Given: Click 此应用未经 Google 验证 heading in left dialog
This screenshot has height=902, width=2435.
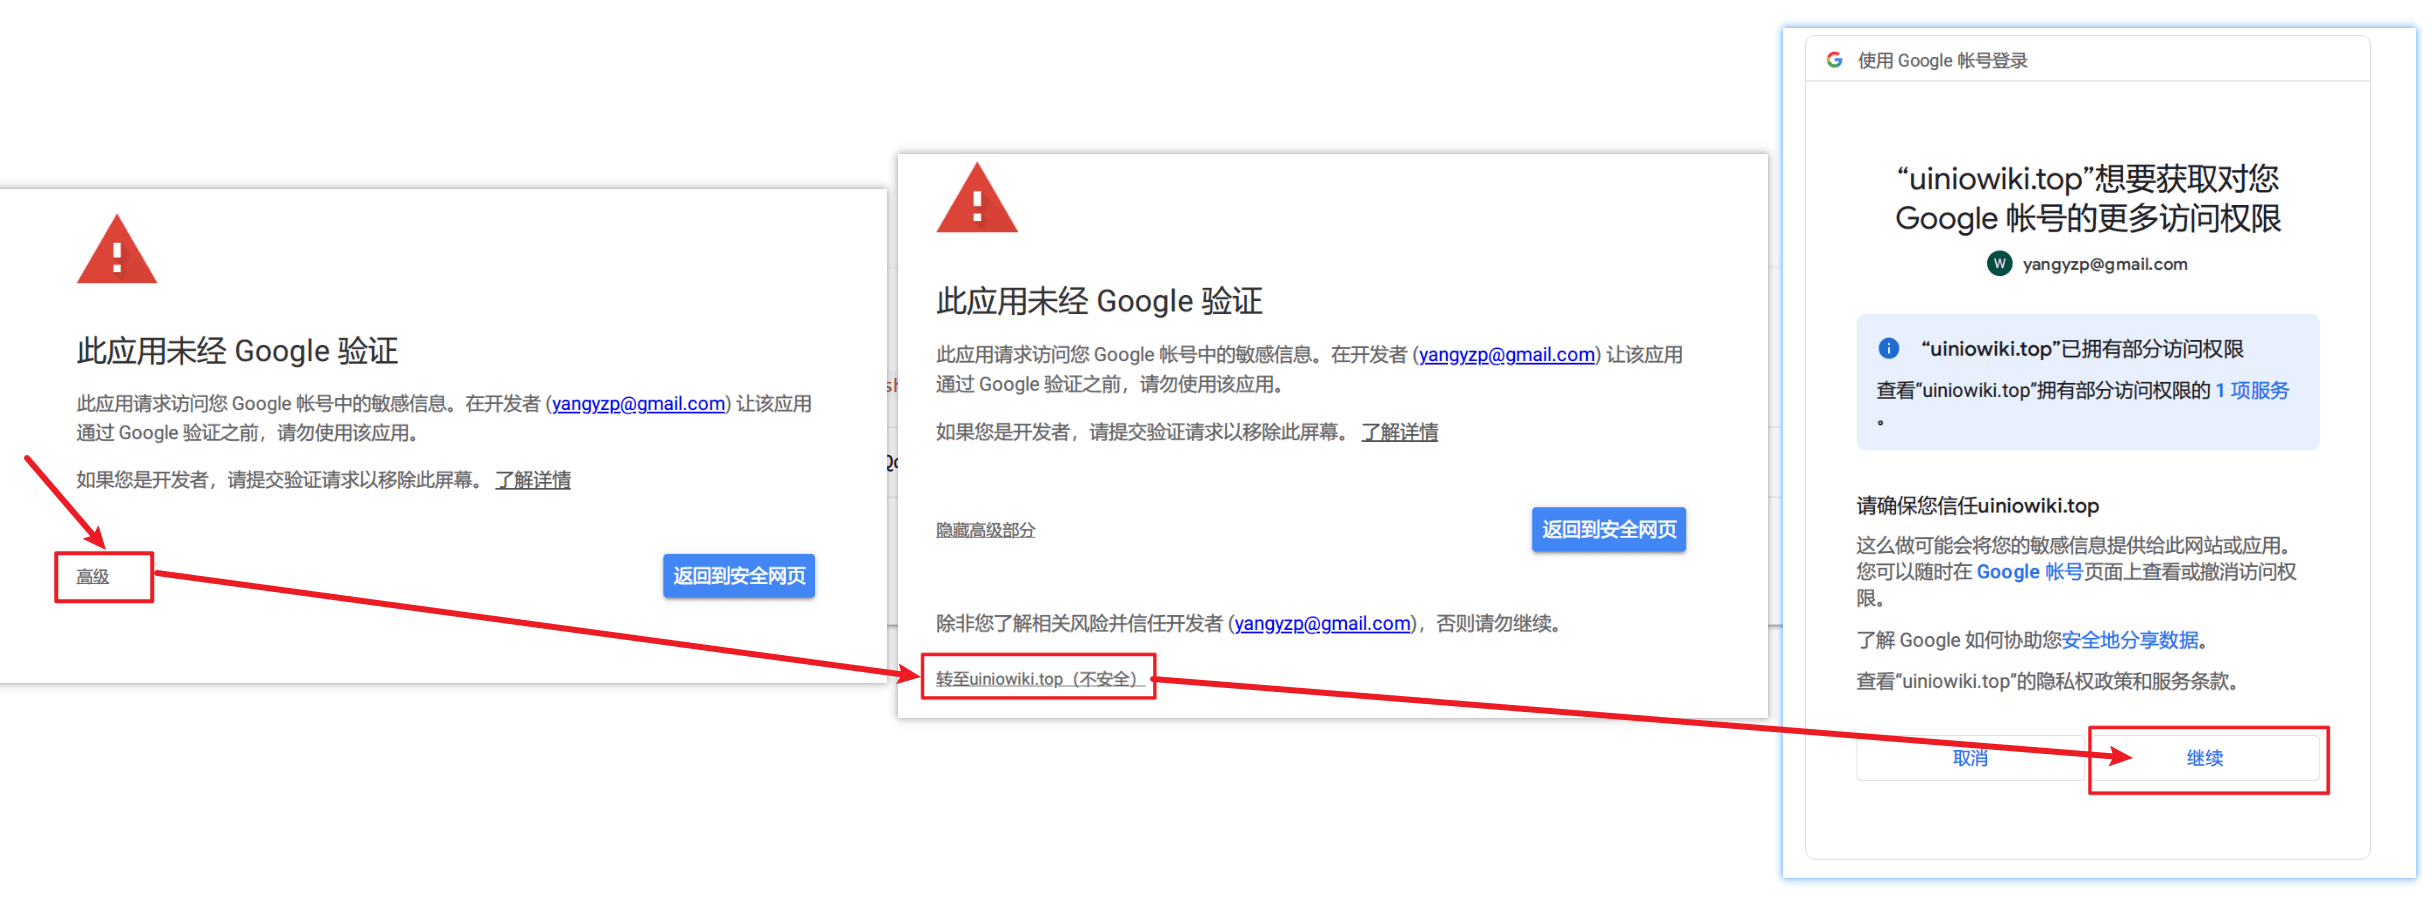Looking at the screenshot, I should tap(237, 351).
